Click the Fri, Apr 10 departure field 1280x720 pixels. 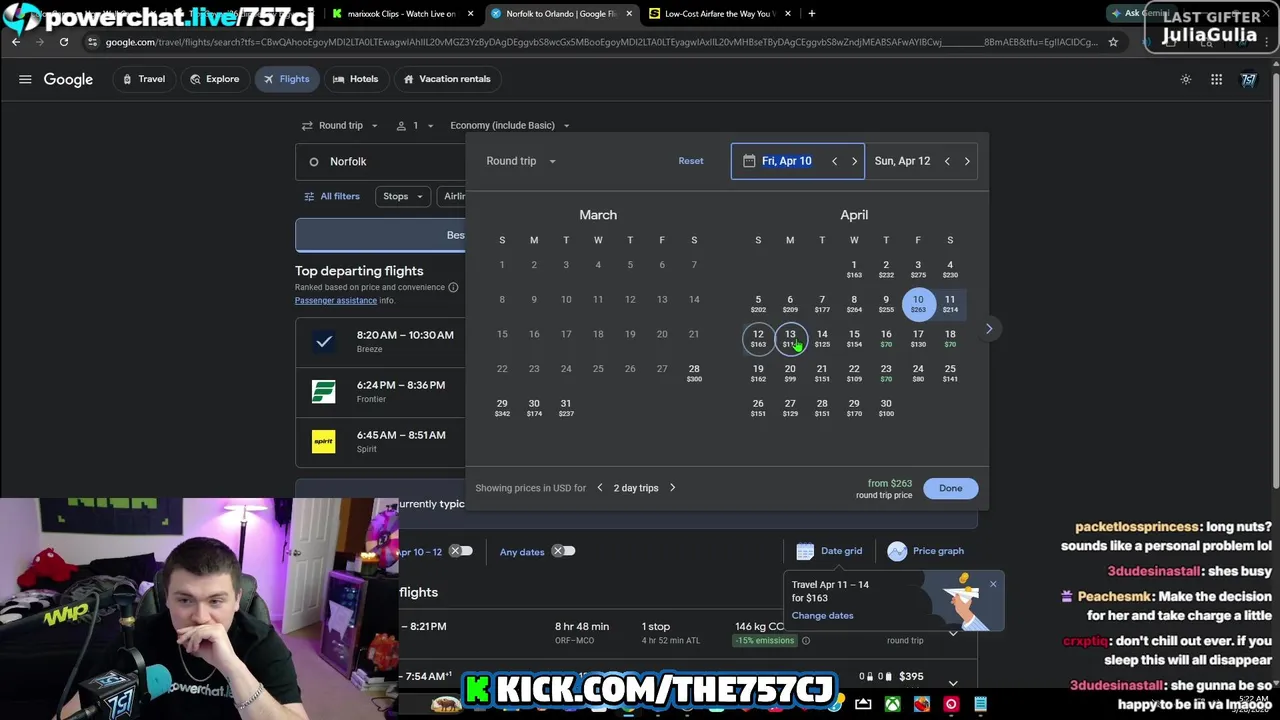(x=798, y=161)
